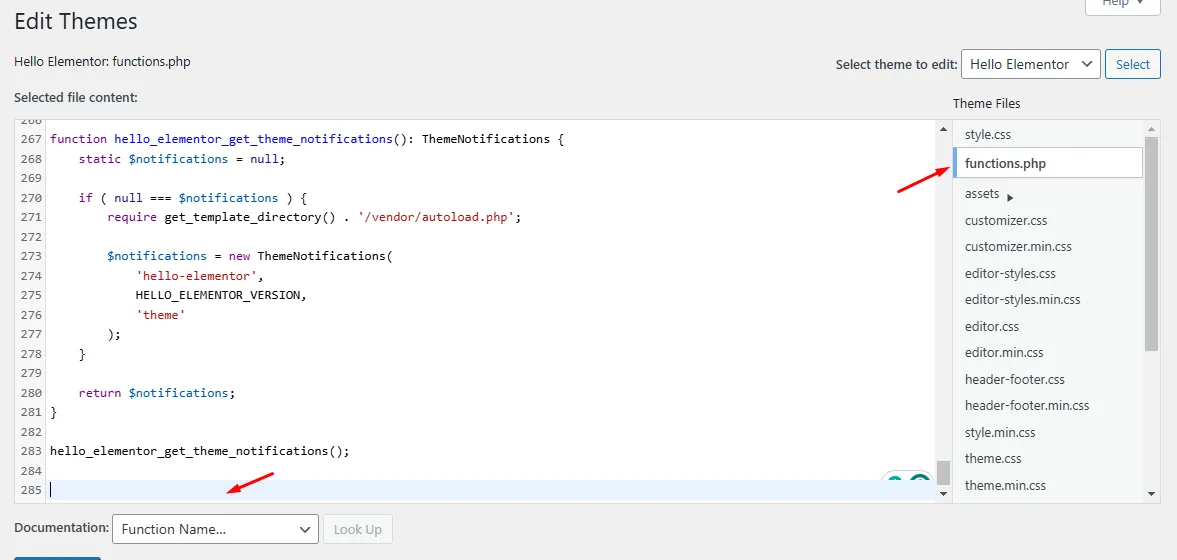Click the Help tab button
Viewport: 1177px width, 560px height.
click(1122, 5)
